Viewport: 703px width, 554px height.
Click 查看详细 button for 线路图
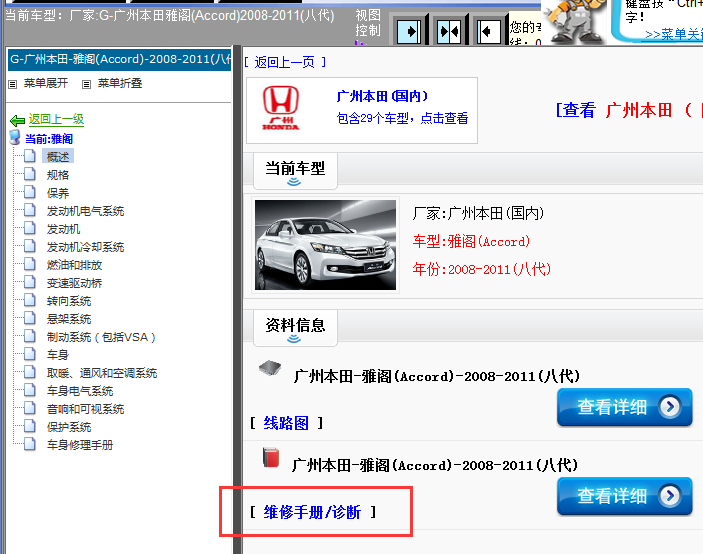625,407
